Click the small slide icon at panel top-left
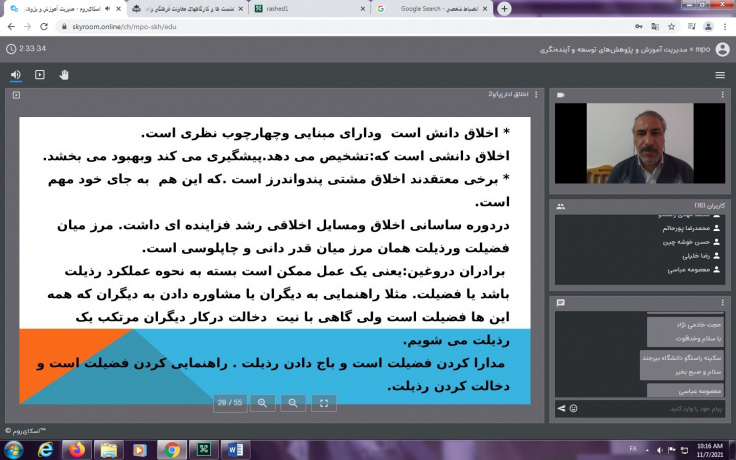Screen dimensions: 736x460 click(x=17, y=95)
